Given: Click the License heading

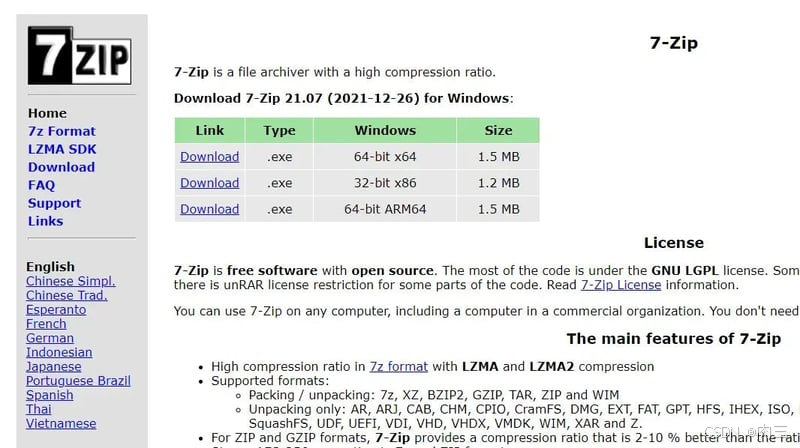Looking at the screenshot, I should point(673,243).
